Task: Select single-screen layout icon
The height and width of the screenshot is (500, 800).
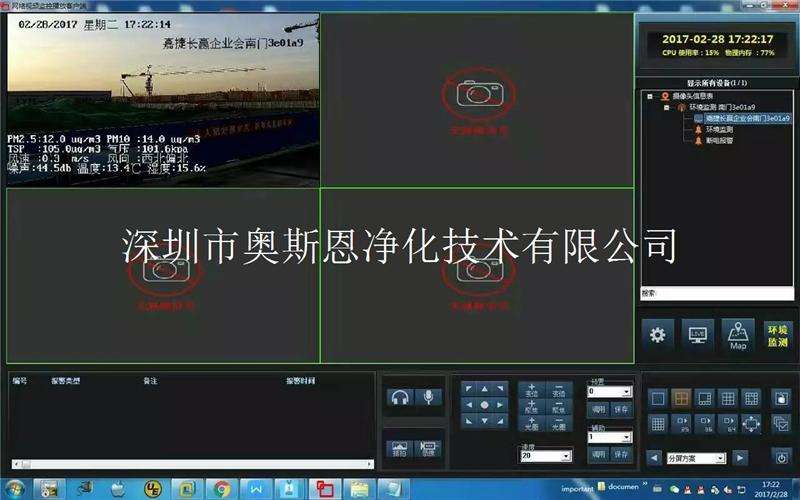Action: [x=658, y=398]
